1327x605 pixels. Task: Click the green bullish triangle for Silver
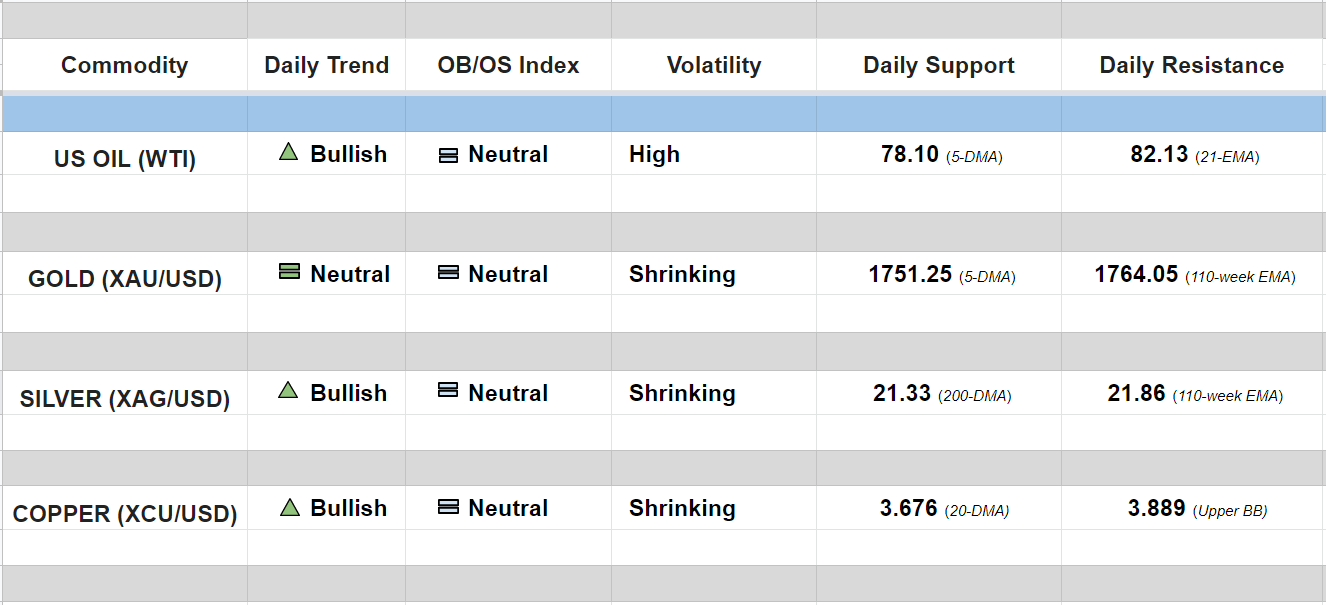289,391
